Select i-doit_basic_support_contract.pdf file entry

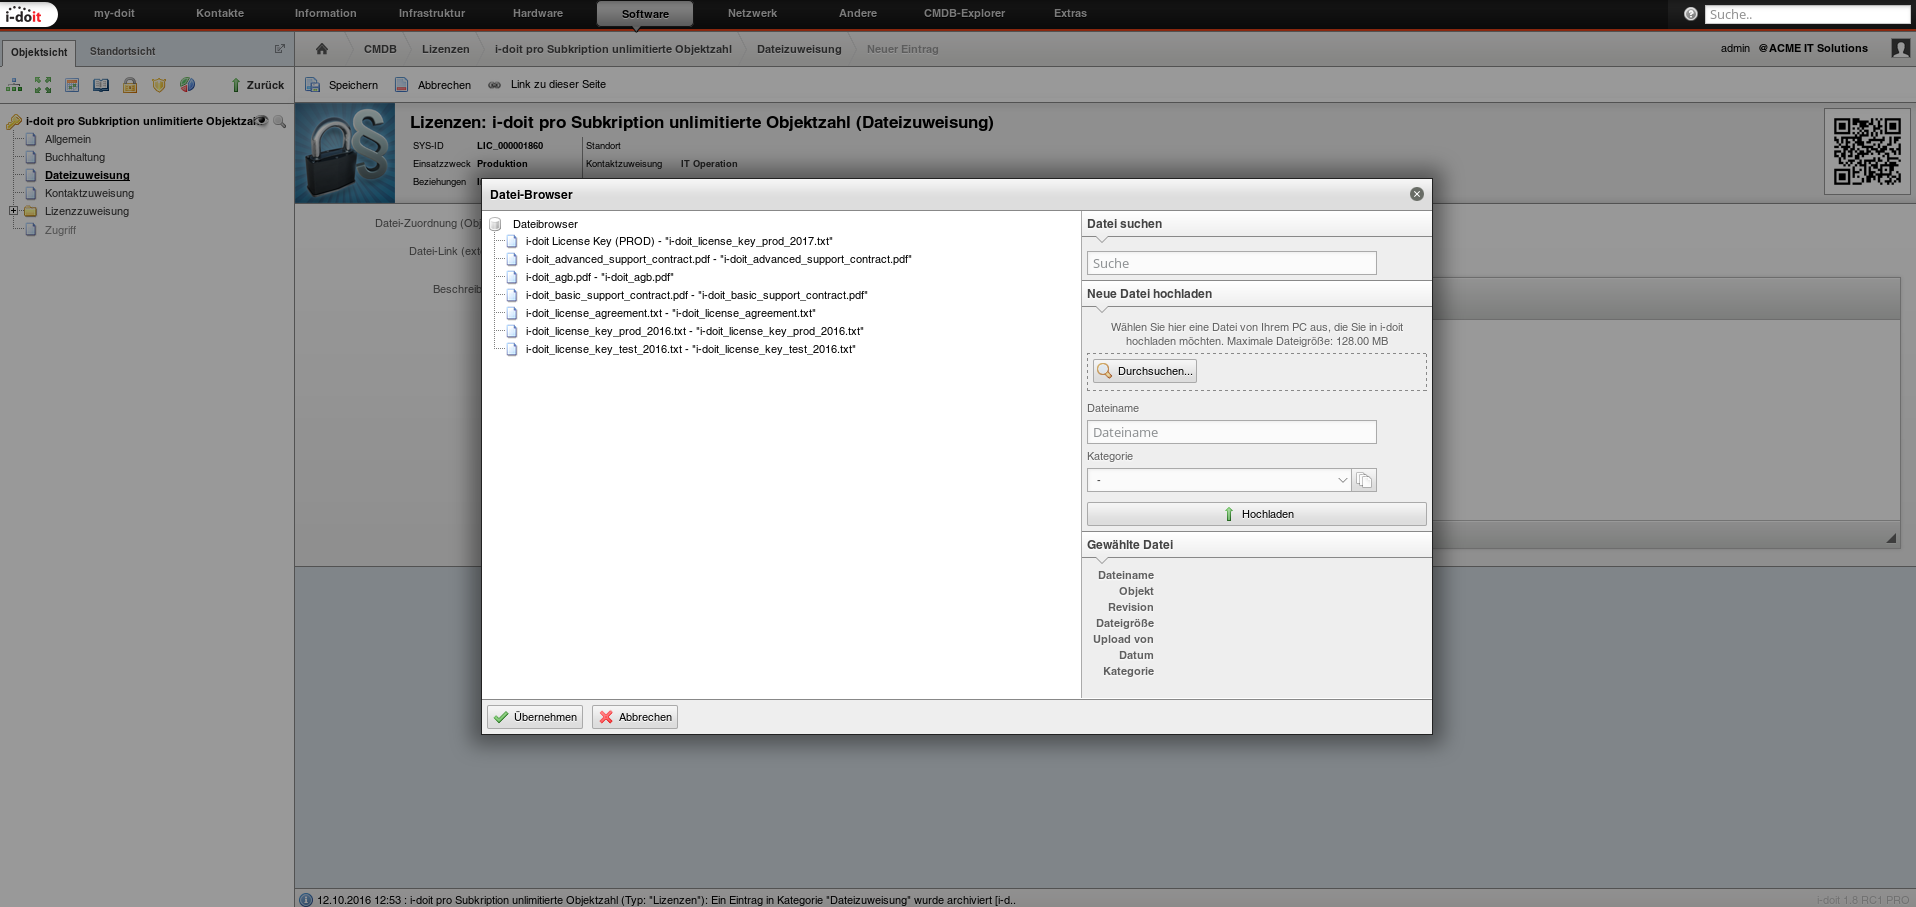(696, 295)
